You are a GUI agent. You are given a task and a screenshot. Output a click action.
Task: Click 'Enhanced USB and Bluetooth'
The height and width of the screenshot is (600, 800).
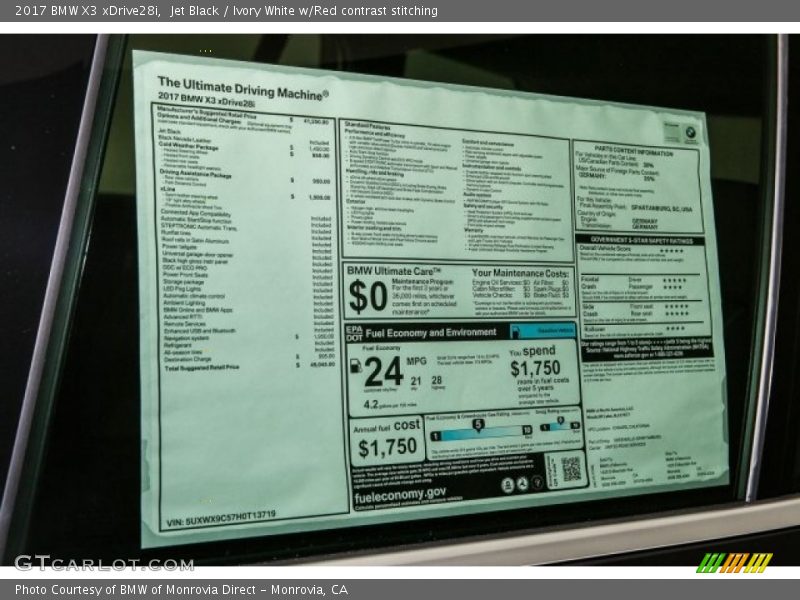[x=199, y=331]
